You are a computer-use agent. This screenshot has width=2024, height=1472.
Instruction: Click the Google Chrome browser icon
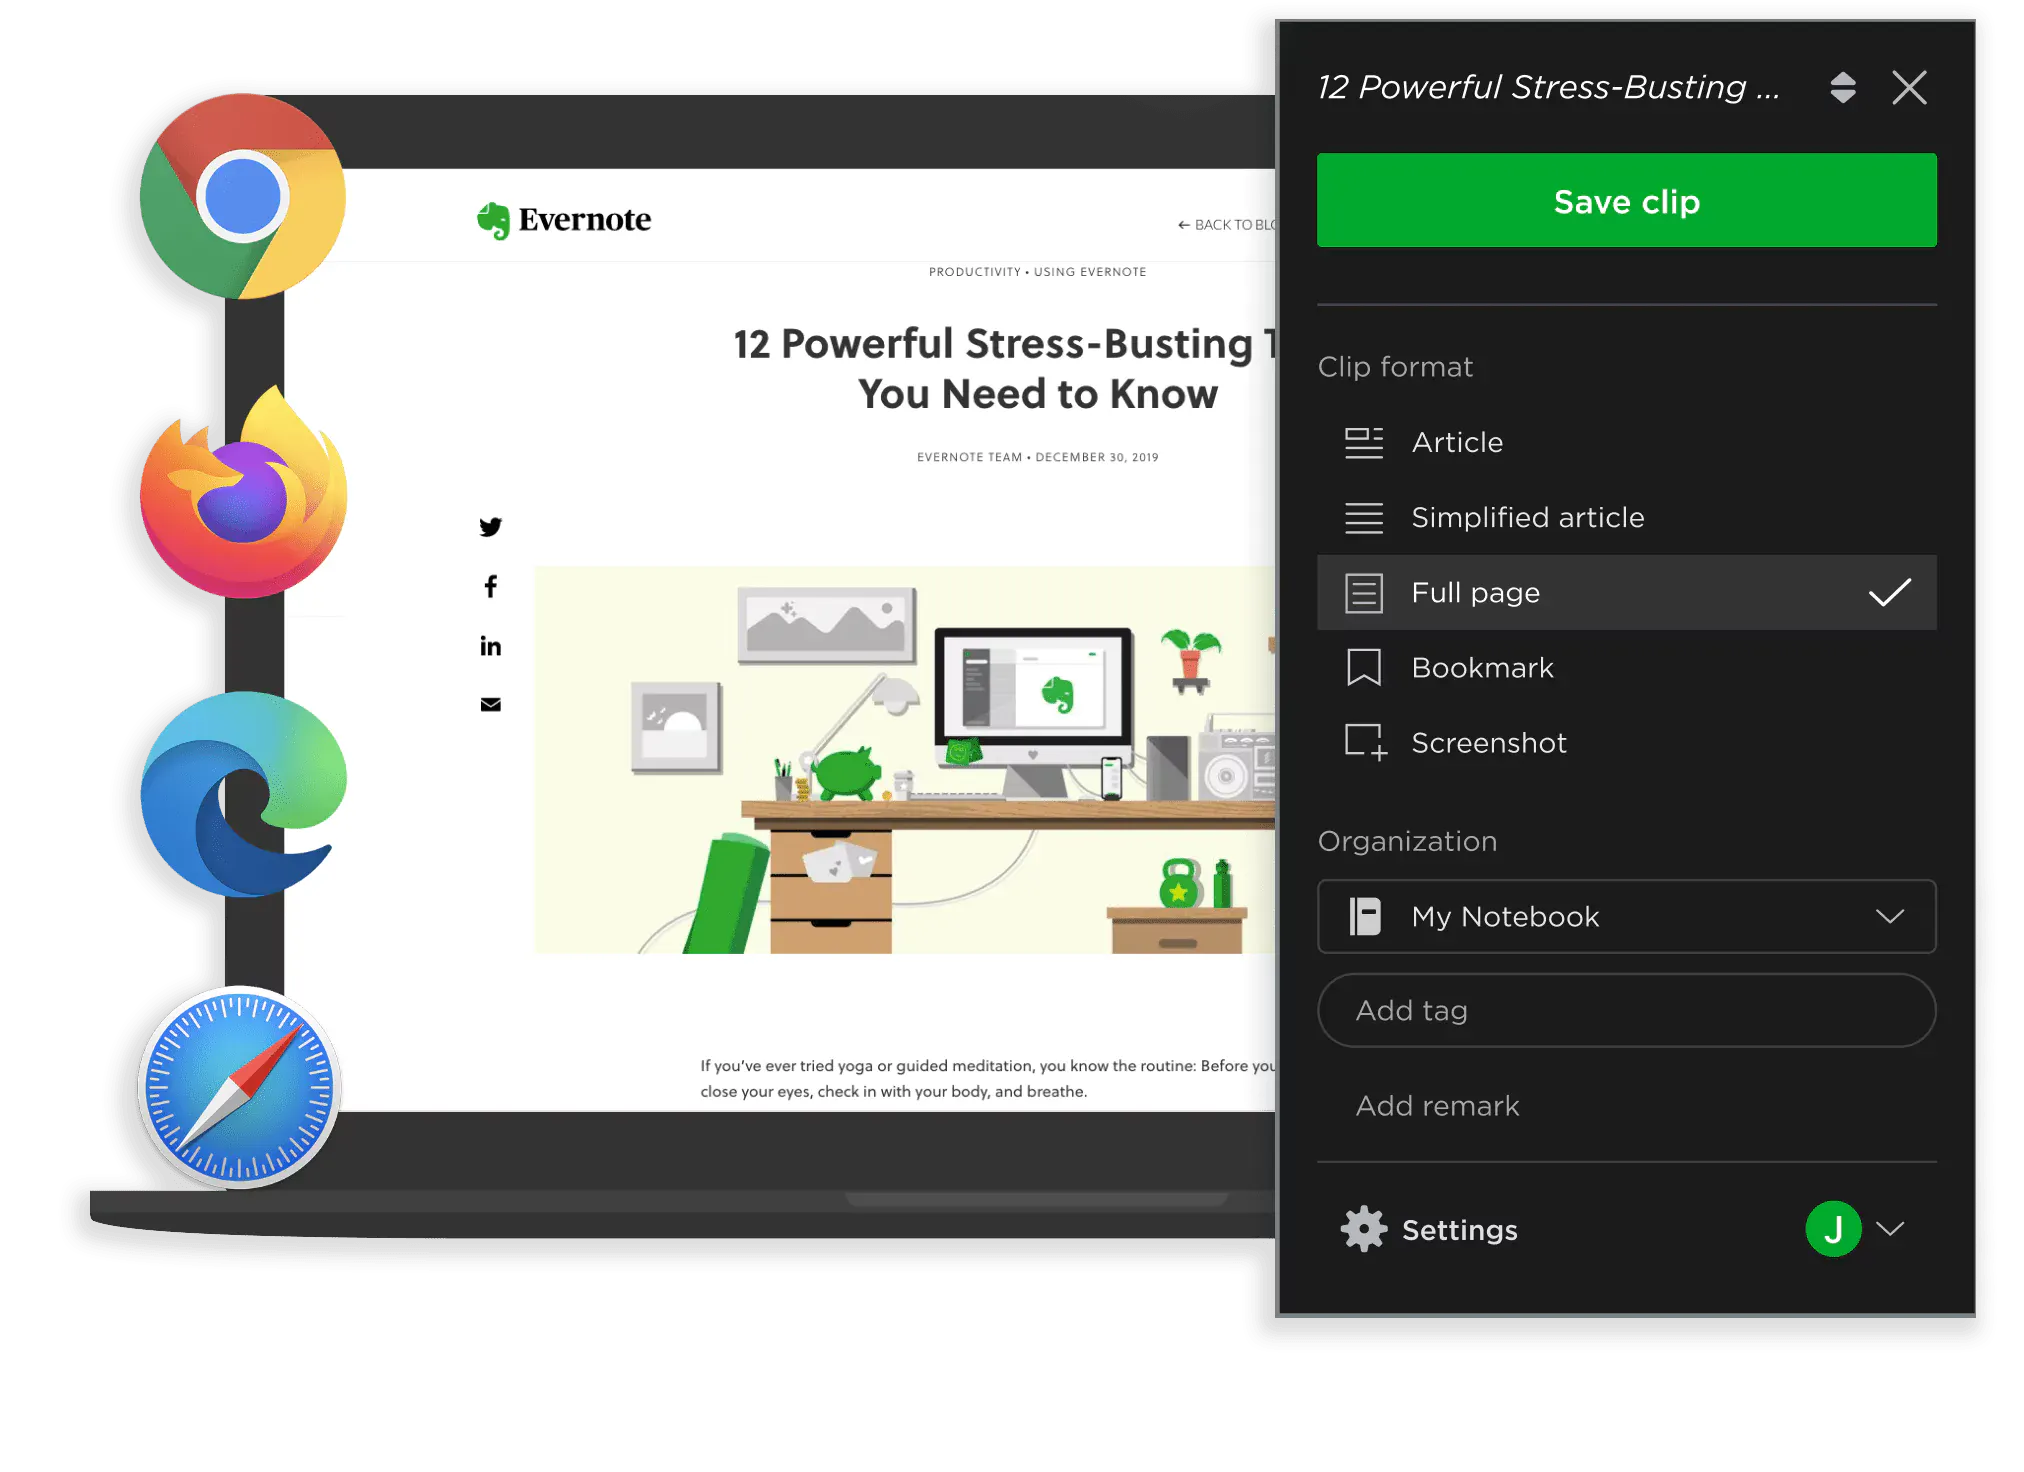243,196
